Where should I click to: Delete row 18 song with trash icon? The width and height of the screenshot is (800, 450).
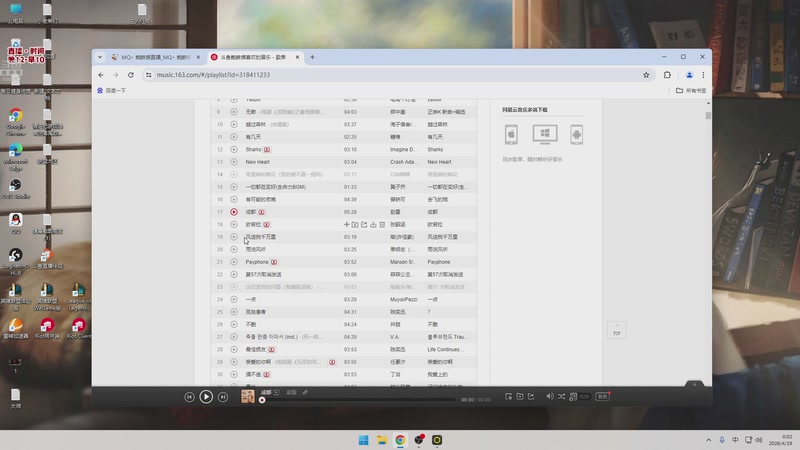click(x=382, y=224)
